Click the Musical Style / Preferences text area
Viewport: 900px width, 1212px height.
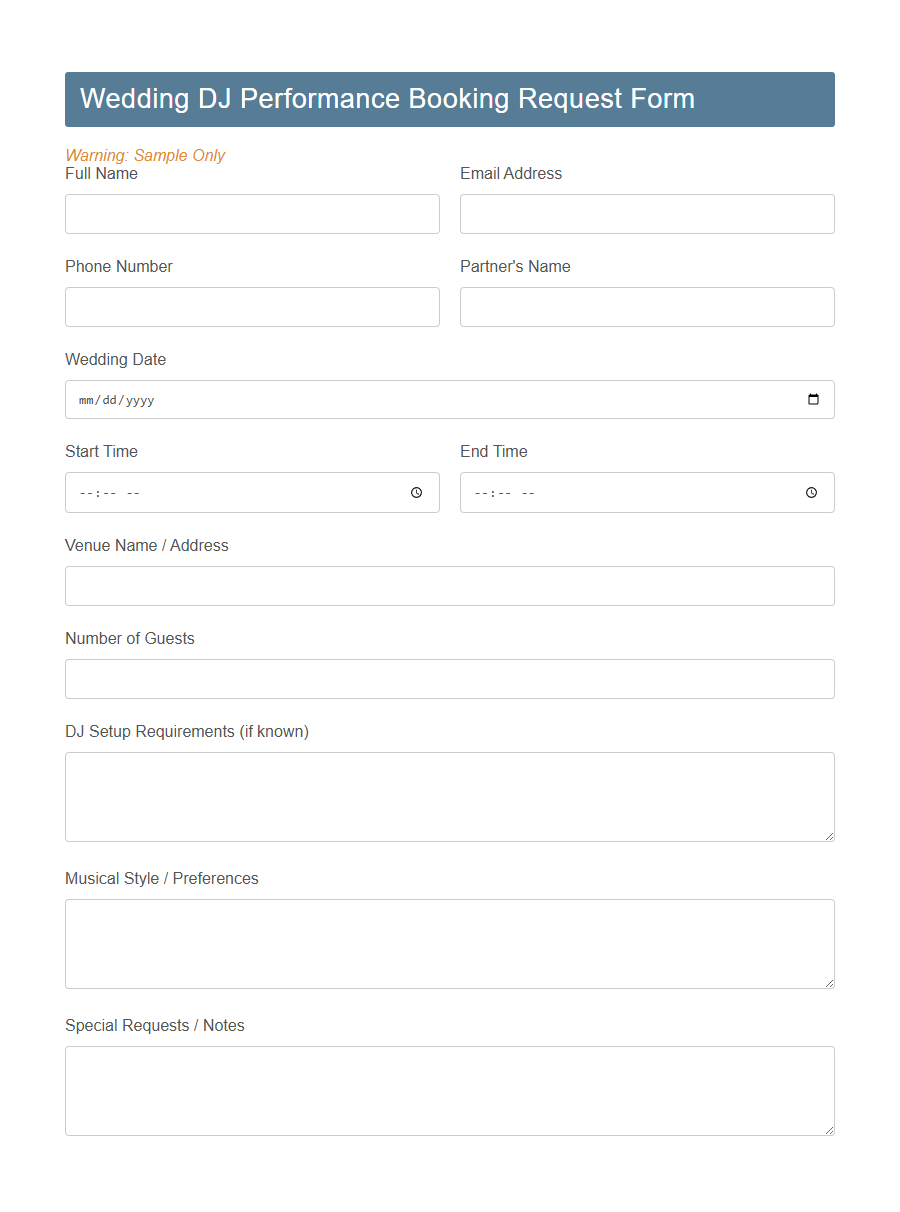click(450, 942)
